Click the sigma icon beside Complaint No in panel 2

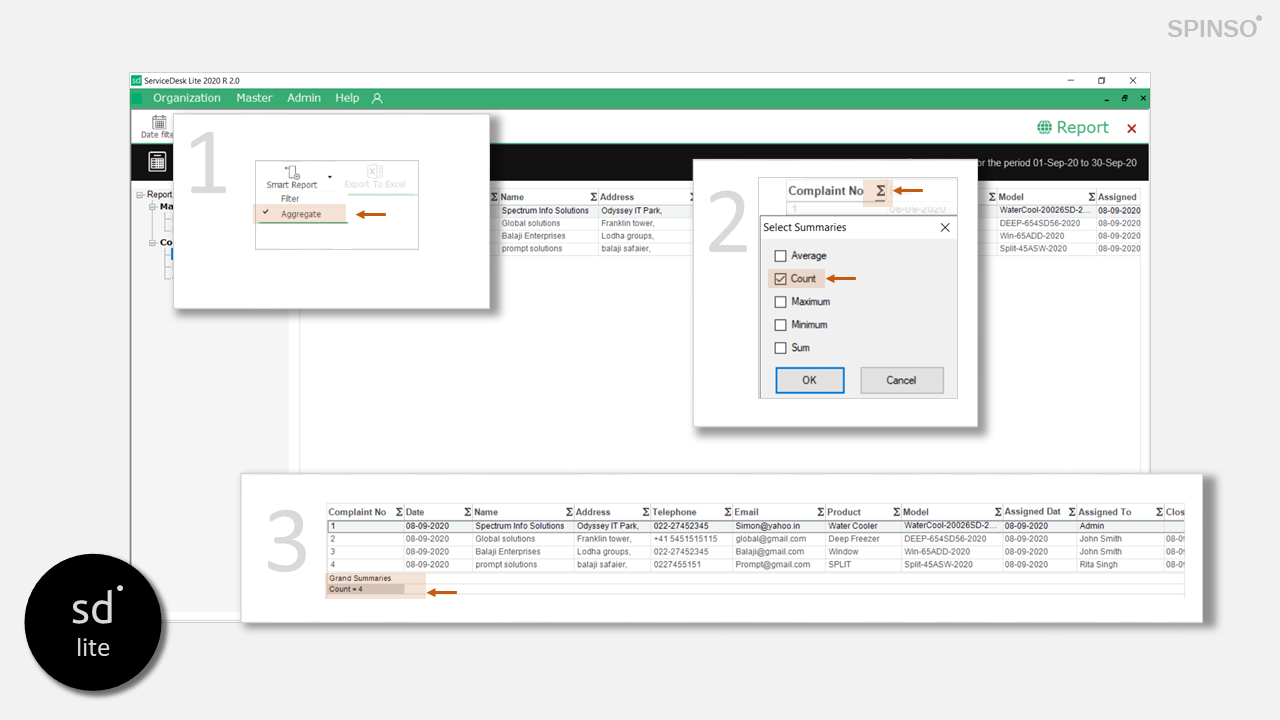[x=880, y=191]
